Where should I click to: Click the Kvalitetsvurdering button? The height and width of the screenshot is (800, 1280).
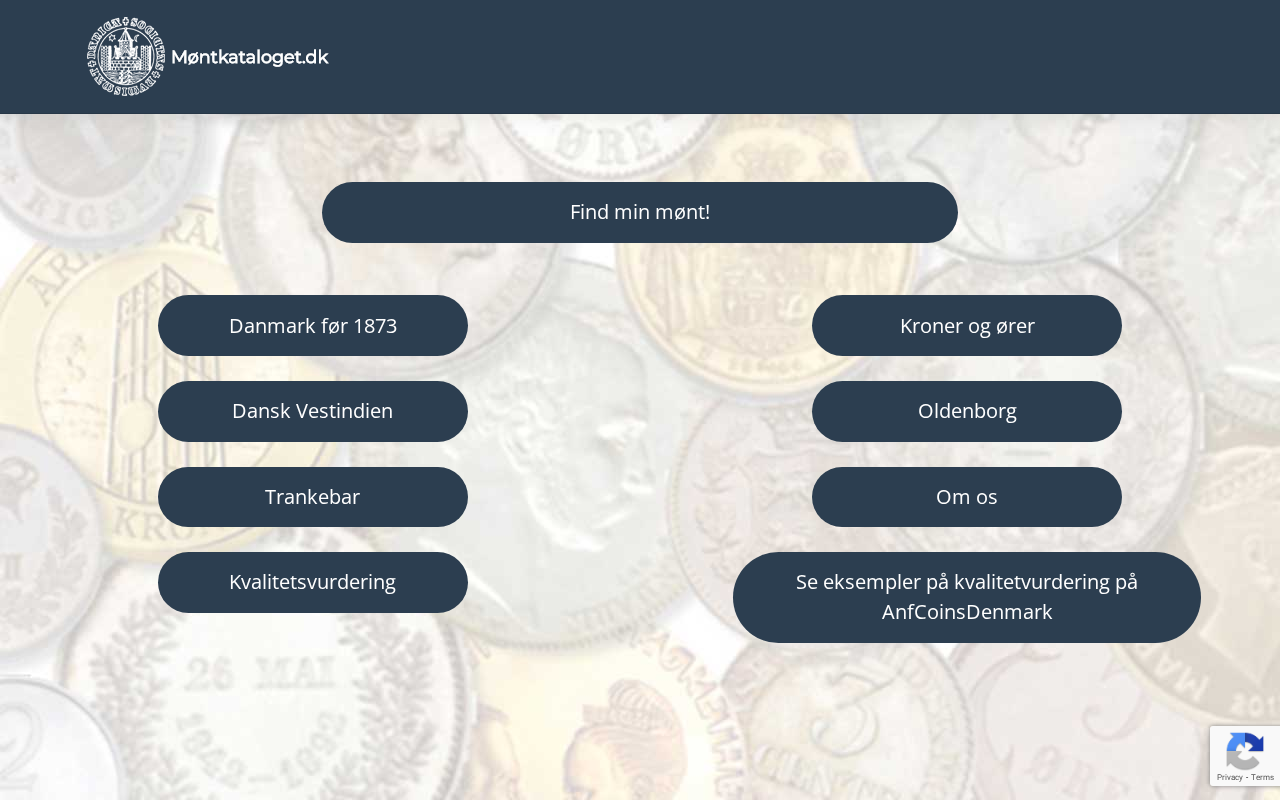313,582
